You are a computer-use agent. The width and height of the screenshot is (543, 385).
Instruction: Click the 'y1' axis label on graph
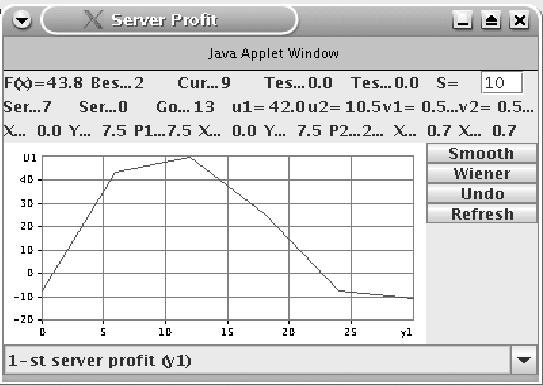(x=406, y=333)
